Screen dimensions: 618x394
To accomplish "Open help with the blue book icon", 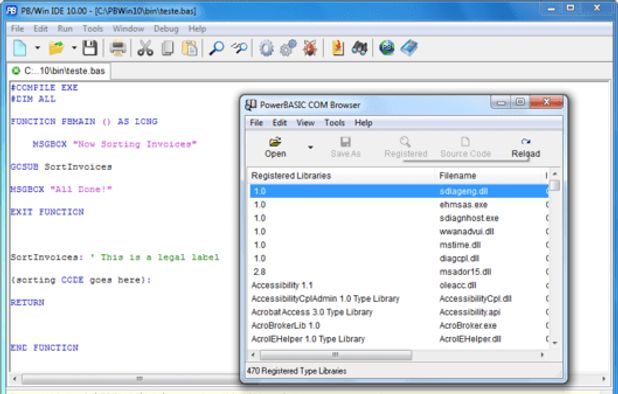I will tap(409, 48).
